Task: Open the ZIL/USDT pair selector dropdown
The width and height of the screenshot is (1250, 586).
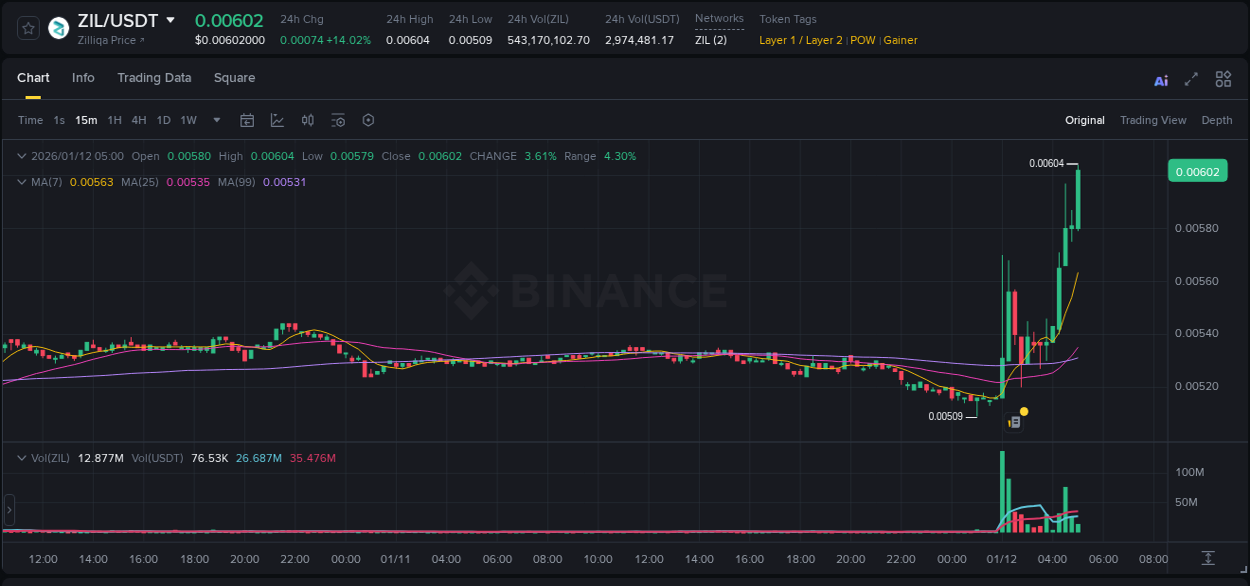Action: tap(170, 20)
